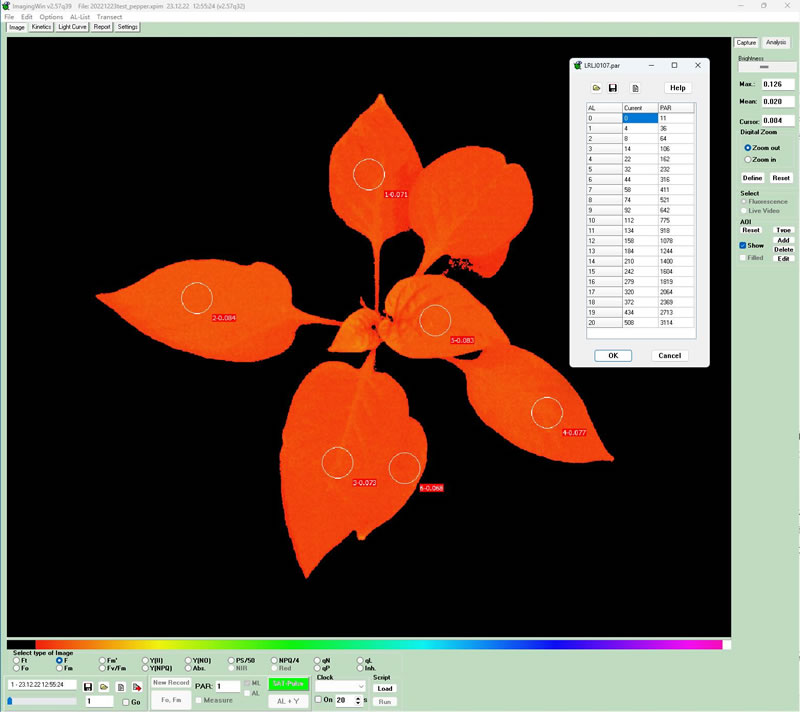Image resolution: width=800 pixels, height=712 pixels.
Task: Select the Zoom in radio option
Action: 747,159
